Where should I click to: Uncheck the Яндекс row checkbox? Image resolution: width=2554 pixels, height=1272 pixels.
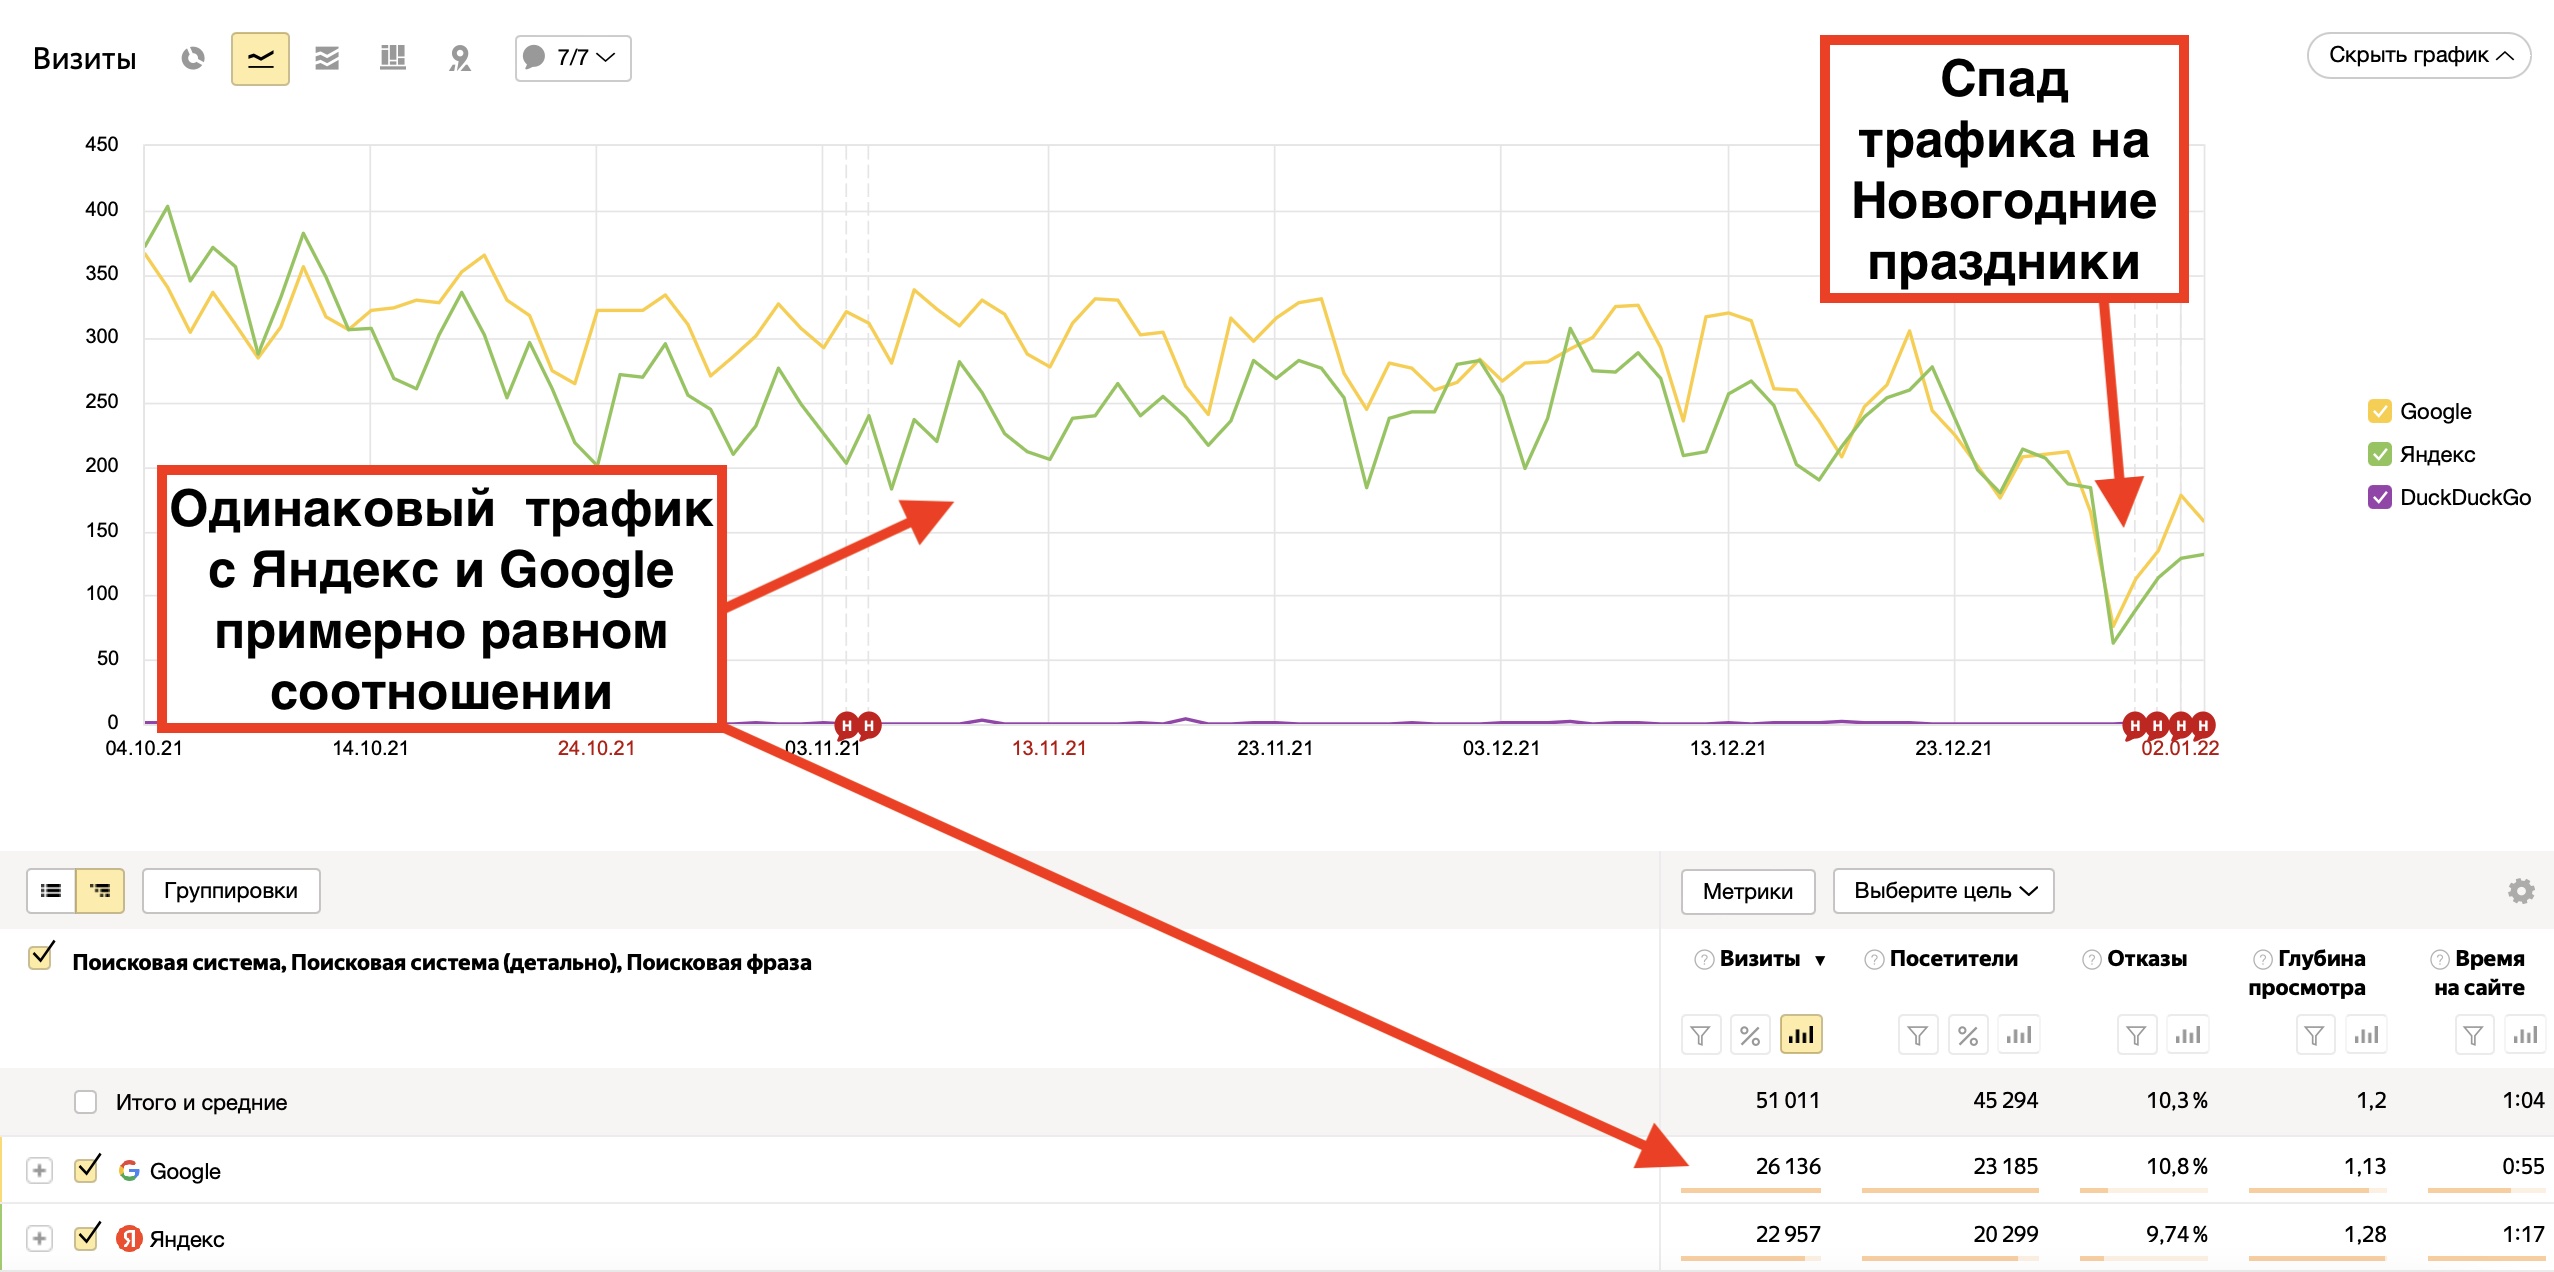(87, 1237)
